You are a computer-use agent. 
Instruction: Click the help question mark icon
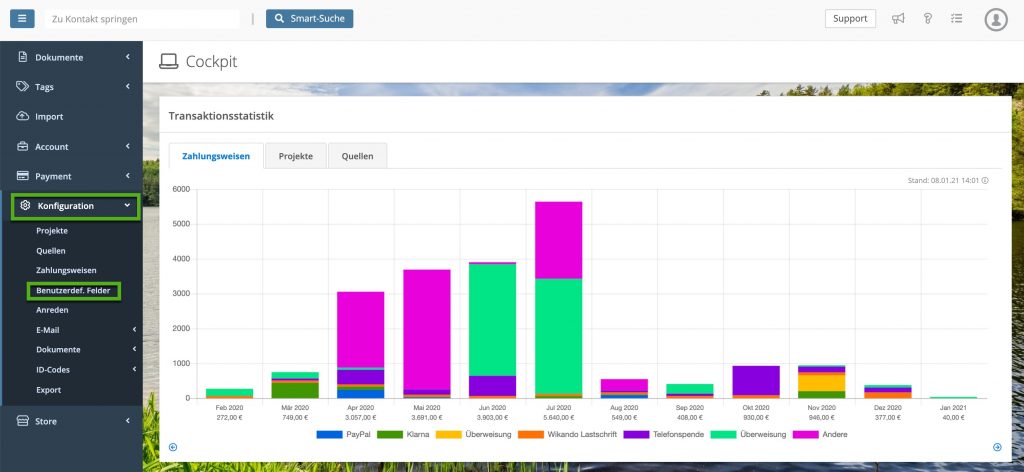[x=927, y=19]
